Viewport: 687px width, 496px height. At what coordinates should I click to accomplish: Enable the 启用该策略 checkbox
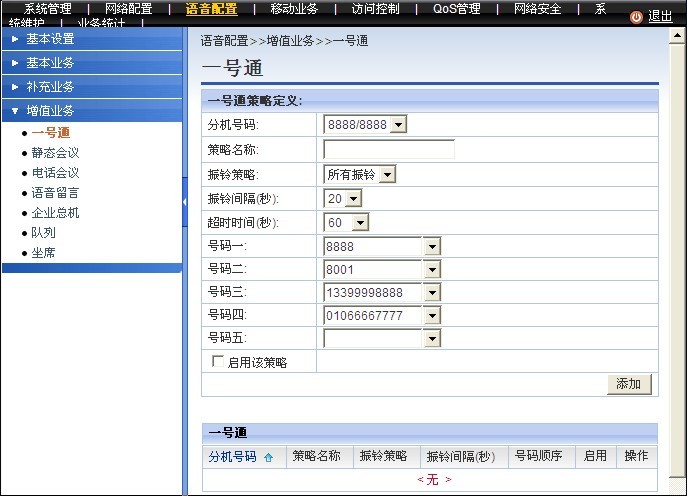218,362
